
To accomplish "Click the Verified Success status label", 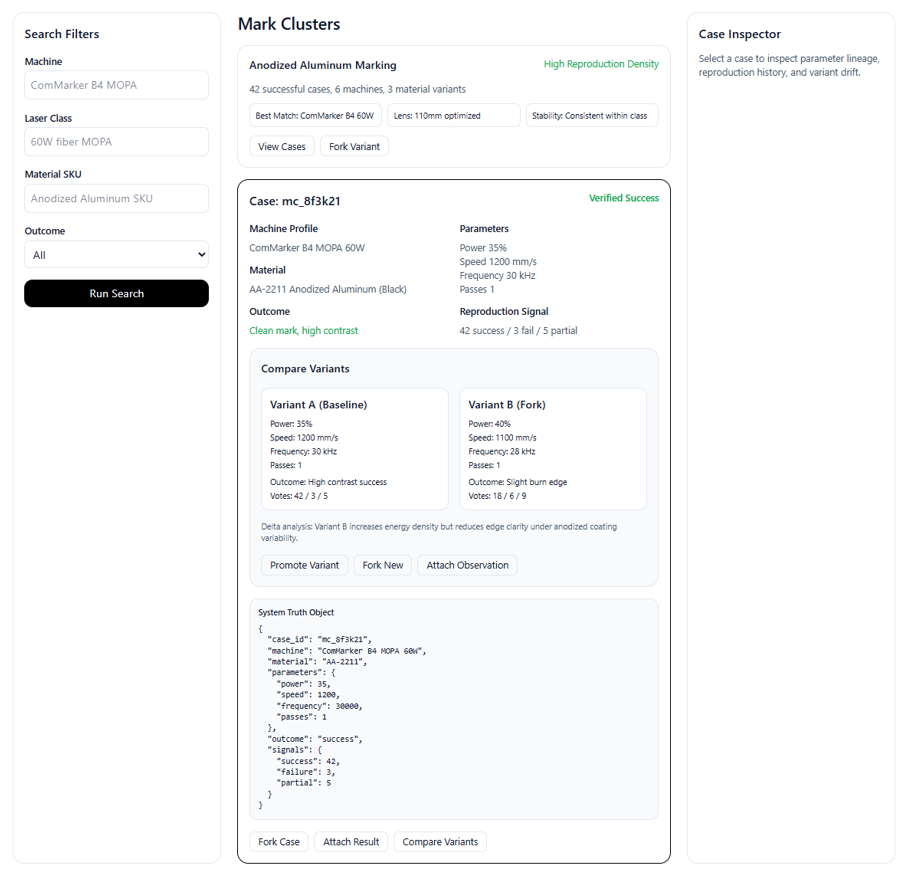I will pyautogui.click(x=624, y=198).
